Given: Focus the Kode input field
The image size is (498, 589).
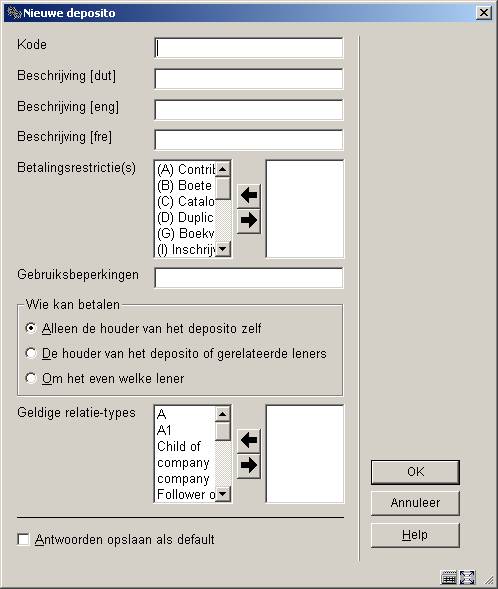Looking at the screenshot, I should tap(249, 48).
